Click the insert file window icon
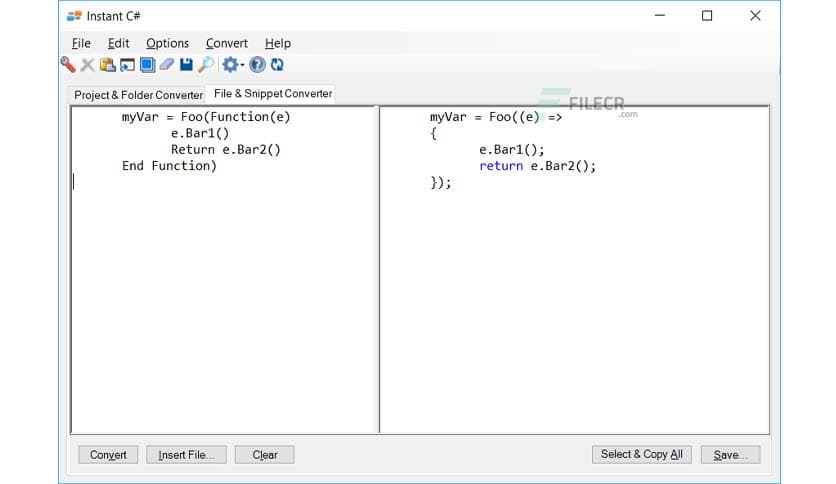836x484 pixels. tap(127, 65)
